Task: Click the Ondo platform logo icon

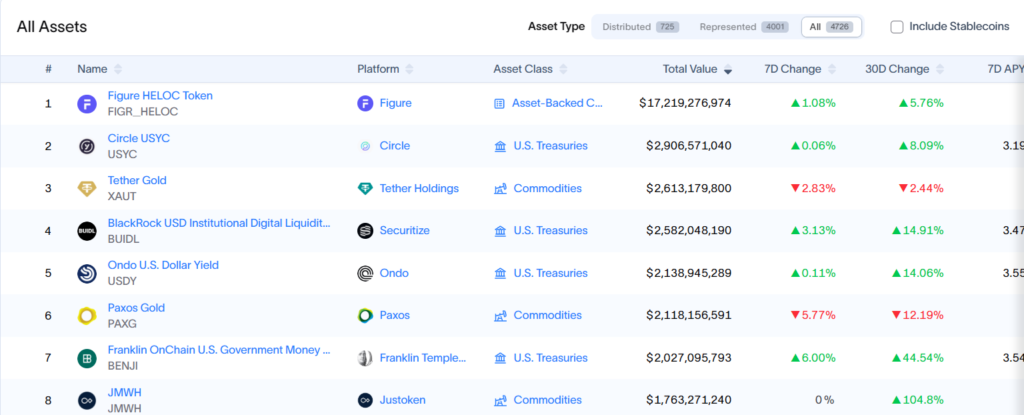Action: coord(365,273)
